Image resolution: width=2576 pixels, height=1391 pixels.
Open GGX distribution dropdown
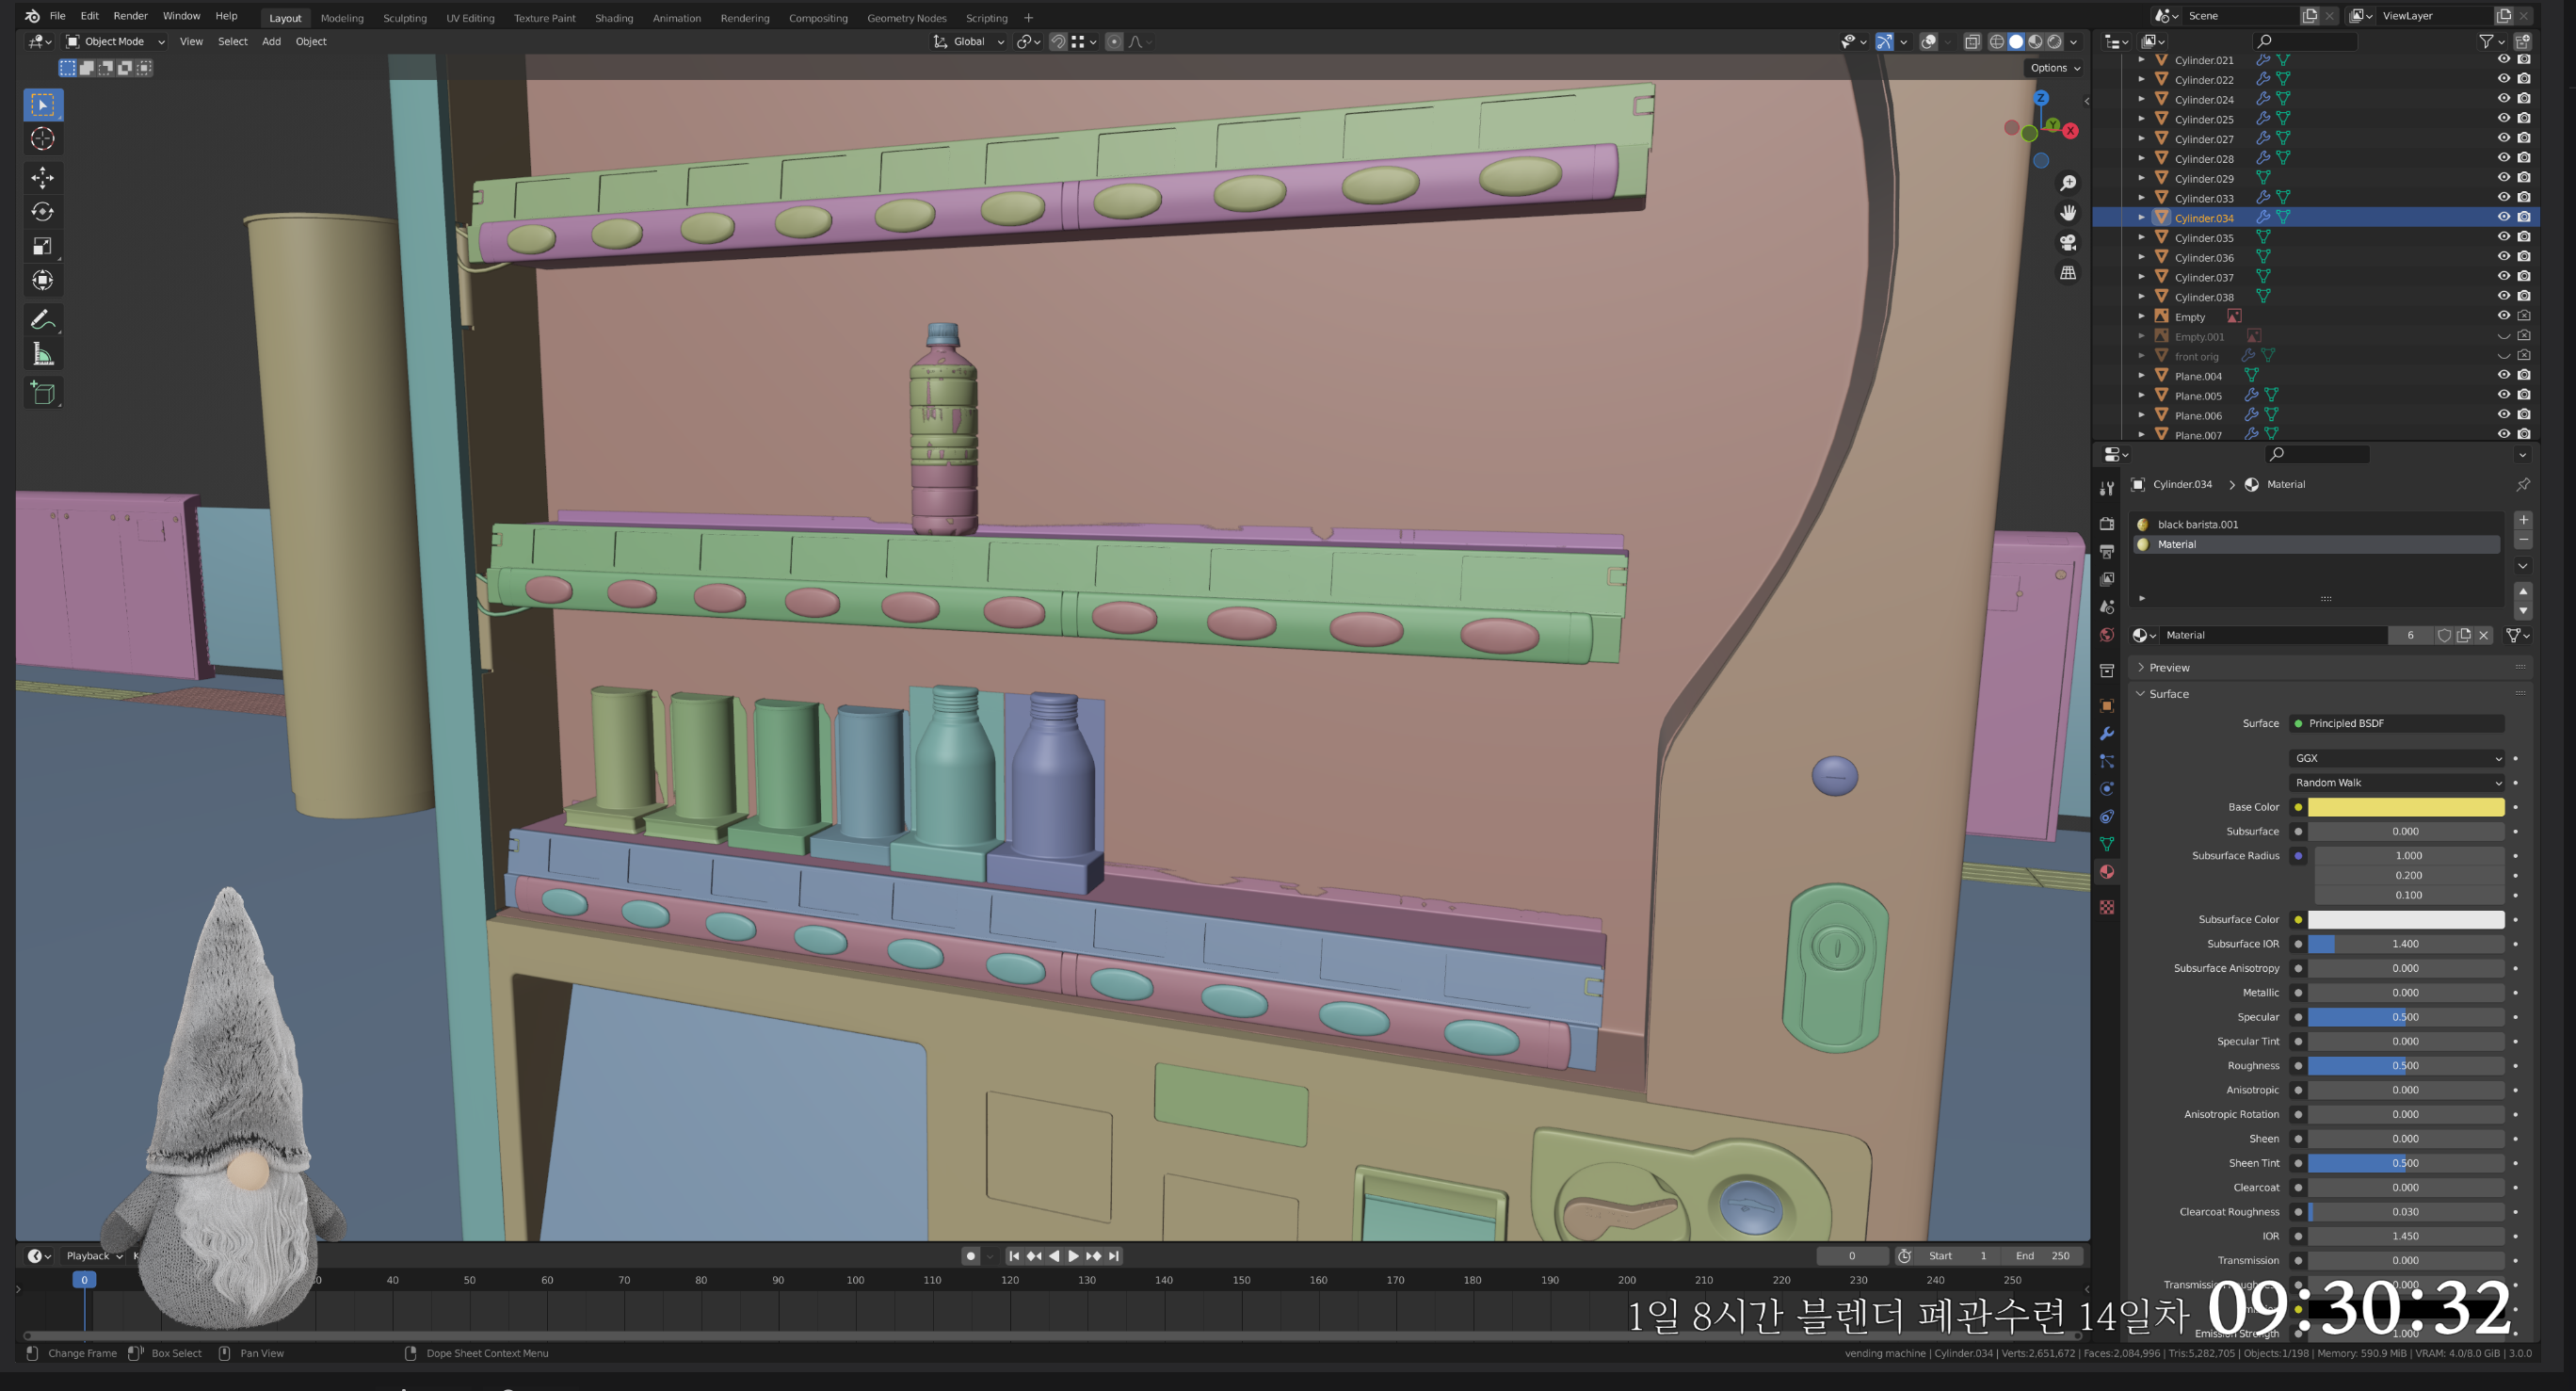(2397, 758)
